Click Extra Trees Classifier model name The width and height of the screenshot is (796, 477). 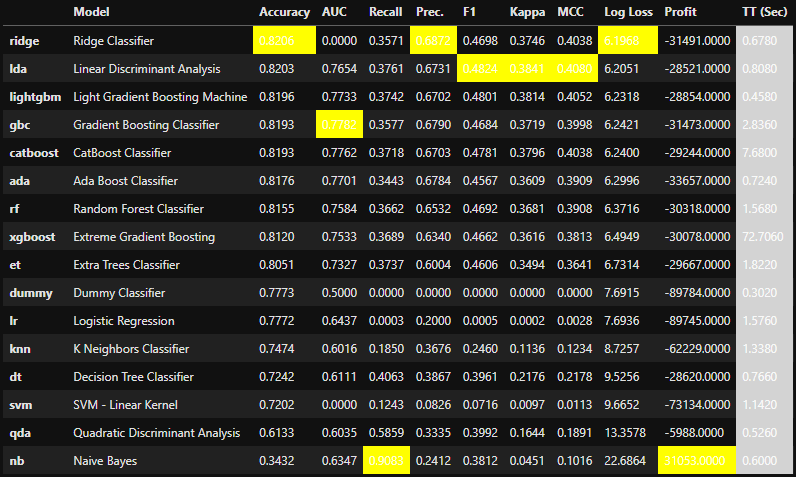tap(126, 265)
